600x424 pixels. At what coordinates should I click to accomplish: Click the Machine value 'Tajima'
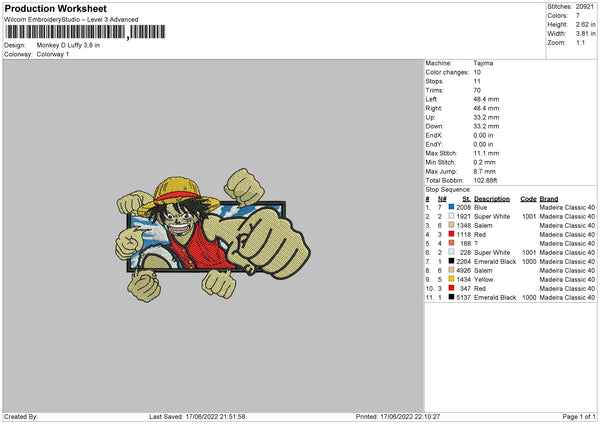(483, 63)
